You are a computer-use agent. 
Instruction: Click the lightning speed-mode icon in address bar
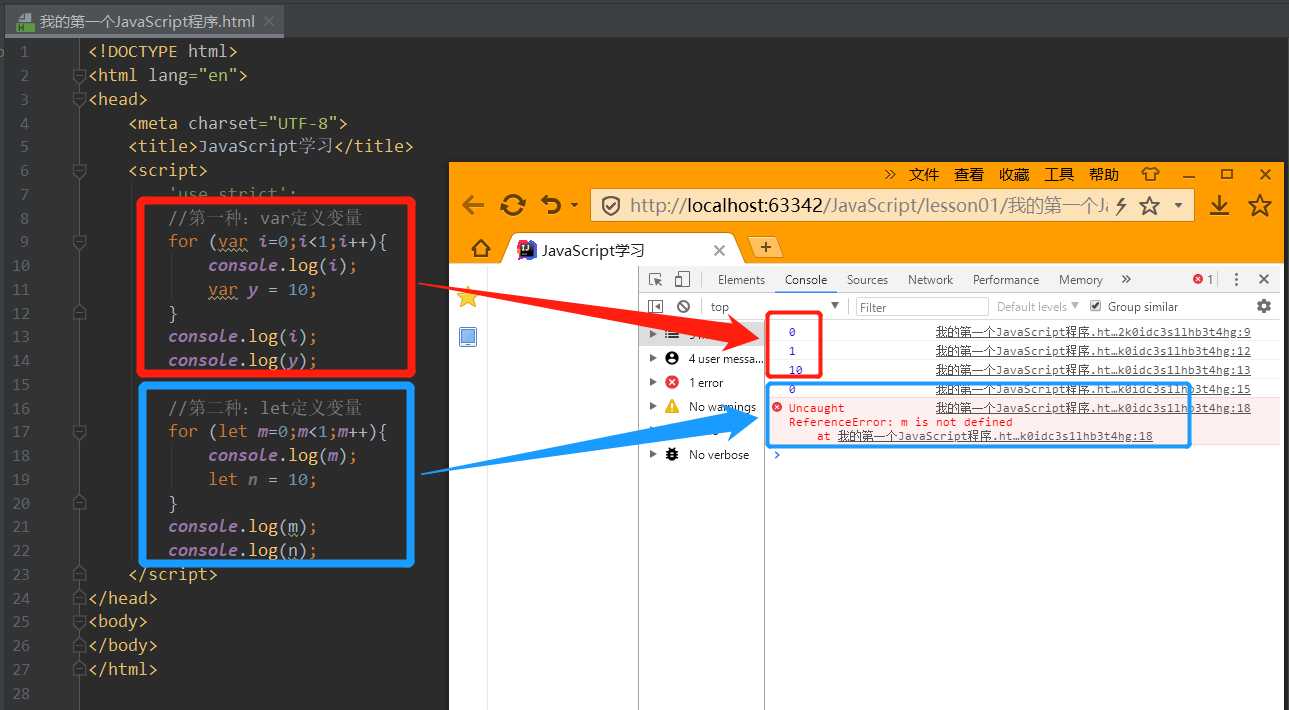pos(1121,206)
